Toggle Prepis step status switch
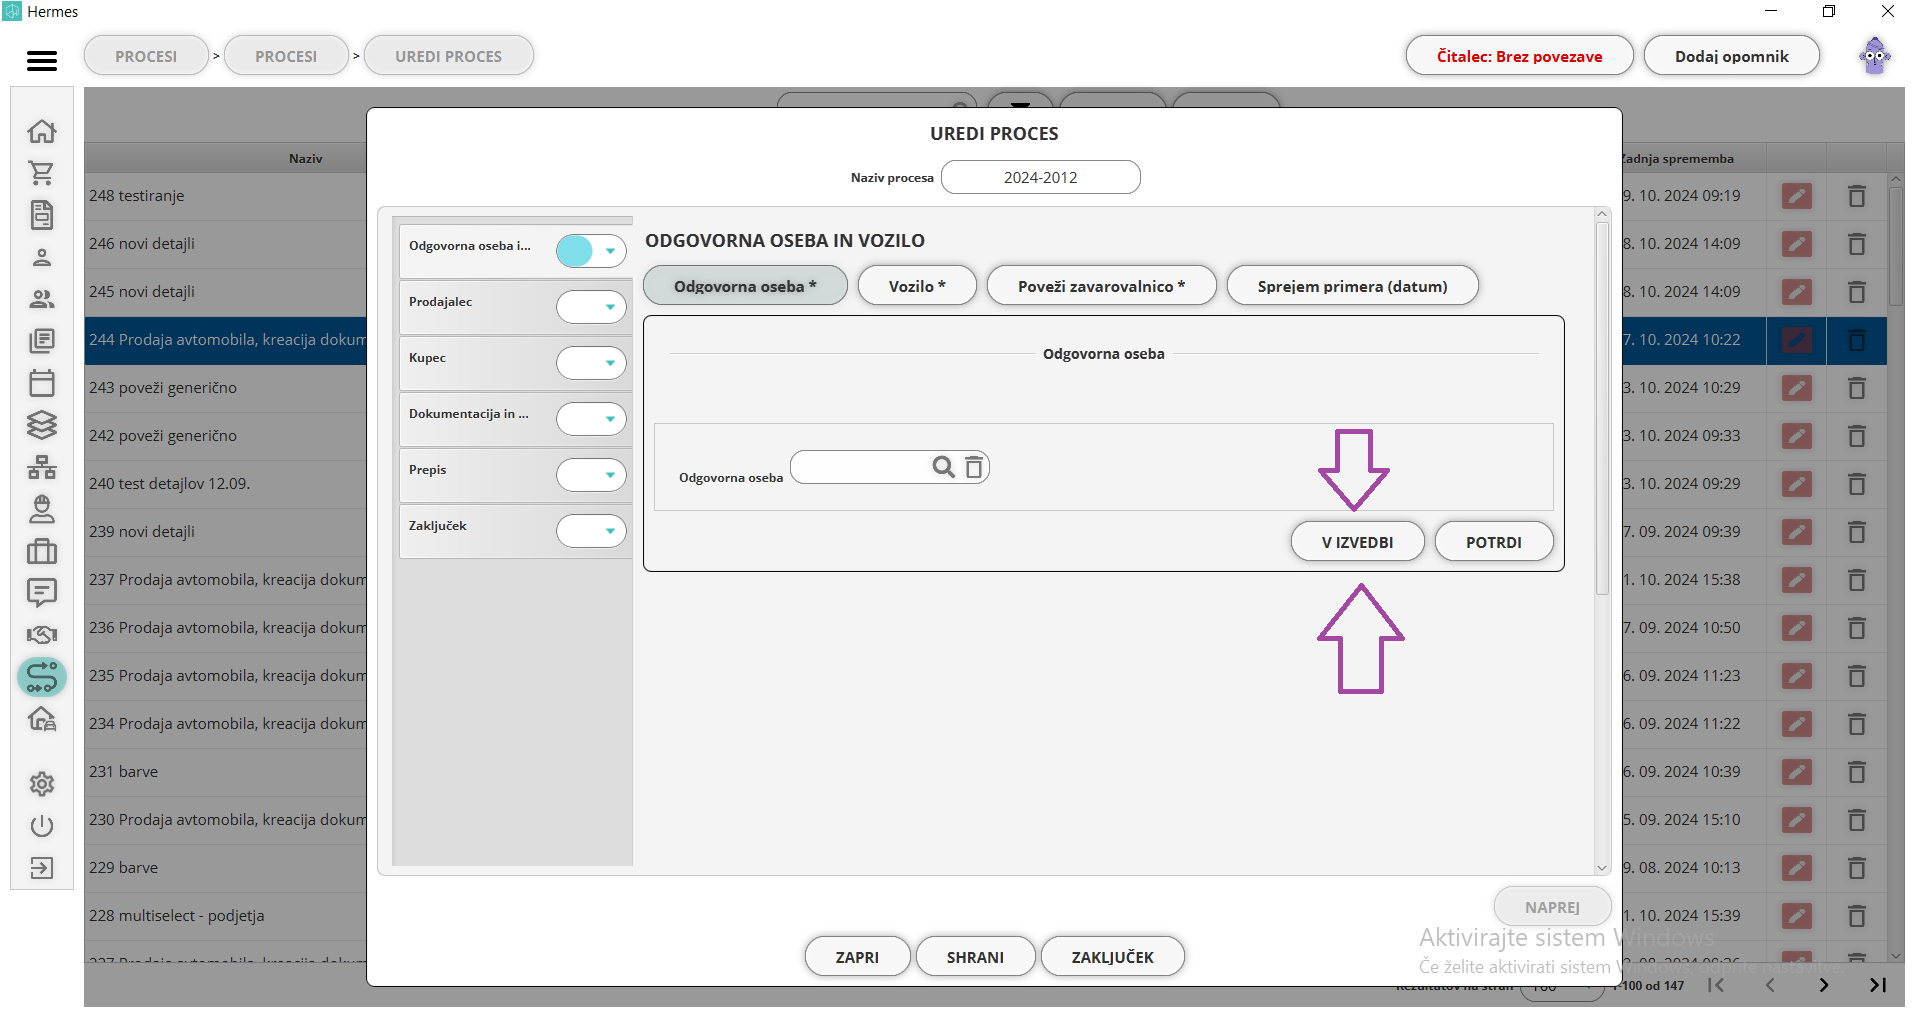The image size is (1917, 1022). click(591, 475)
